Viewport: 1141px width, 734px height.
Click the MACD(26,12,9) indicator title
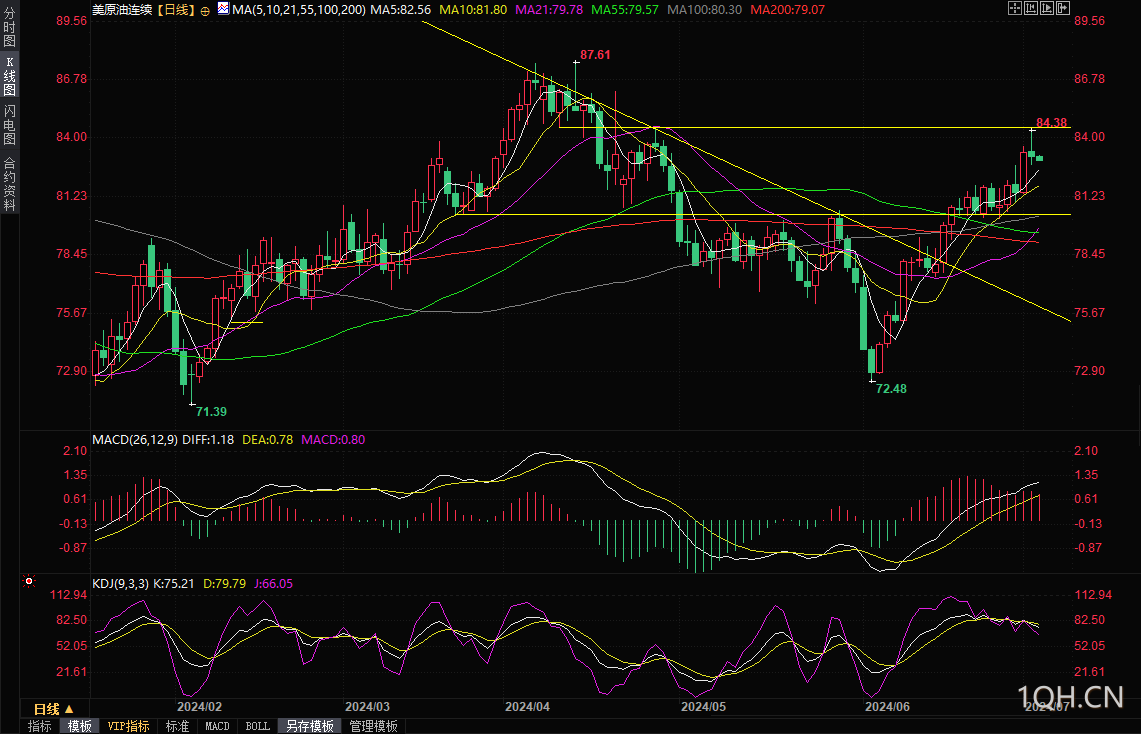(135, 439)
